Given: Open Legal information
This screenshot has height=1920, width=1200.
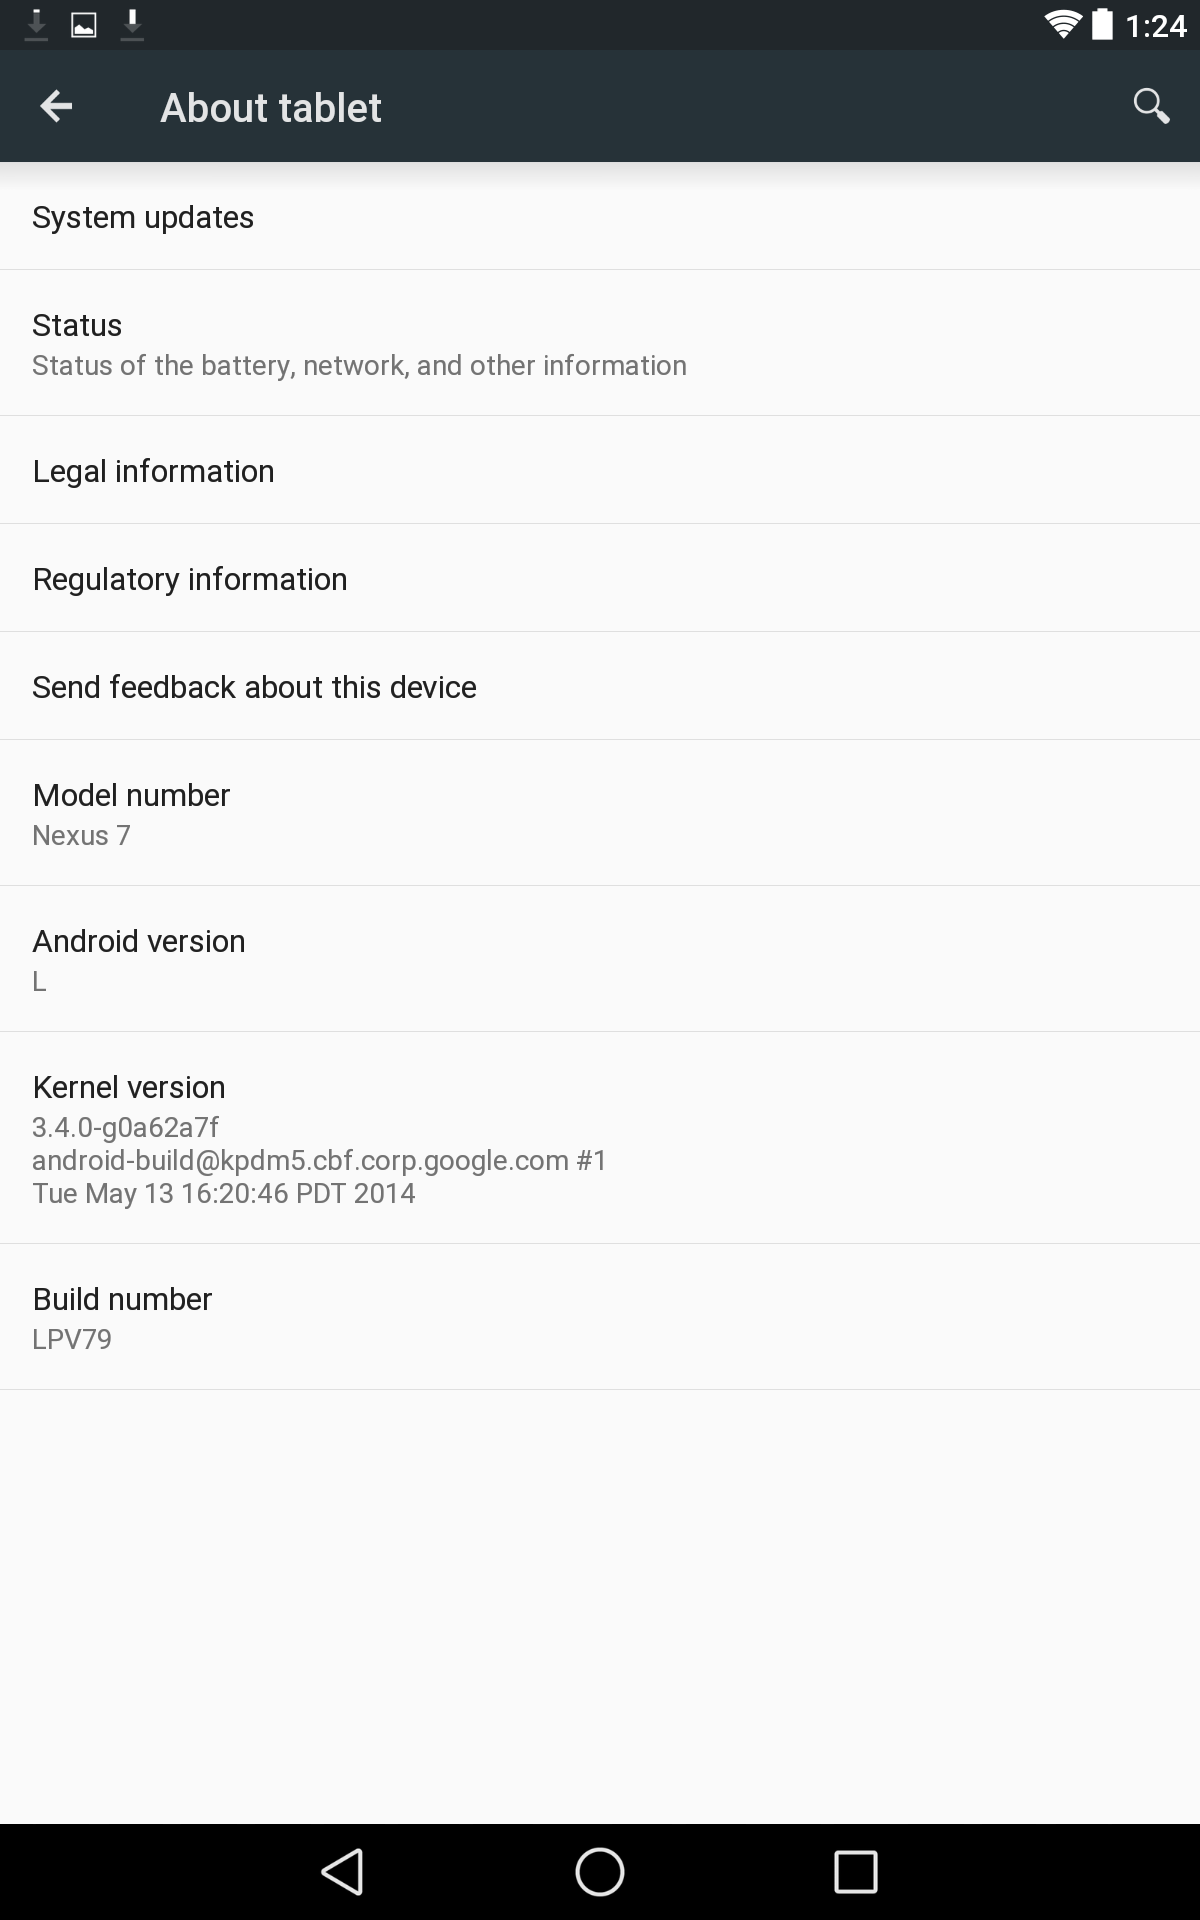Looking at the screenshot, I should [600, 470].
